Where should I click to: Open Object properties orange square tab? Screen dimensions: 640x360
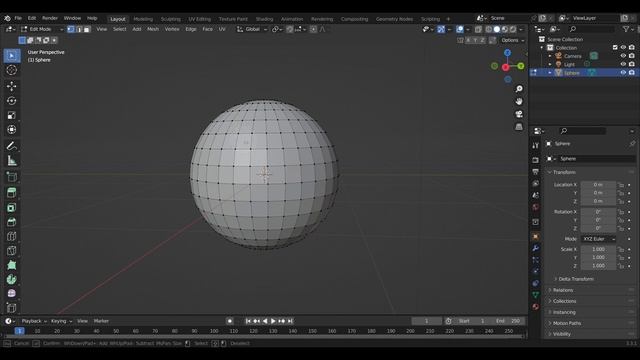(536, 237)
